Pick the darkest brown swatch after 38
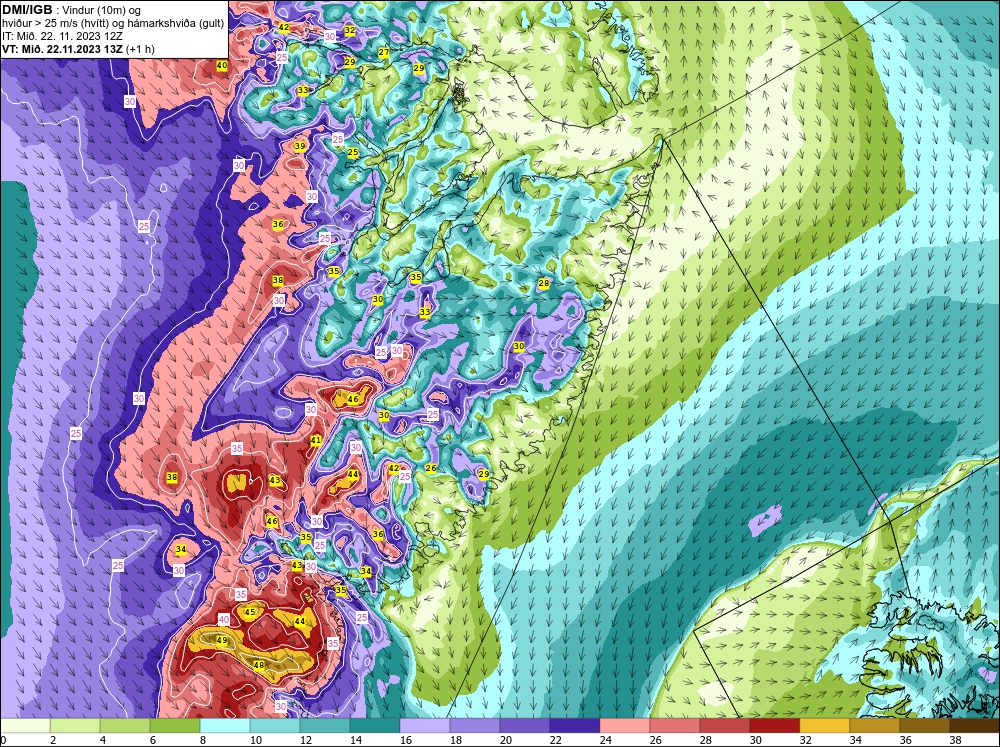Viewport: 1000px width, 747px height. 974,726
